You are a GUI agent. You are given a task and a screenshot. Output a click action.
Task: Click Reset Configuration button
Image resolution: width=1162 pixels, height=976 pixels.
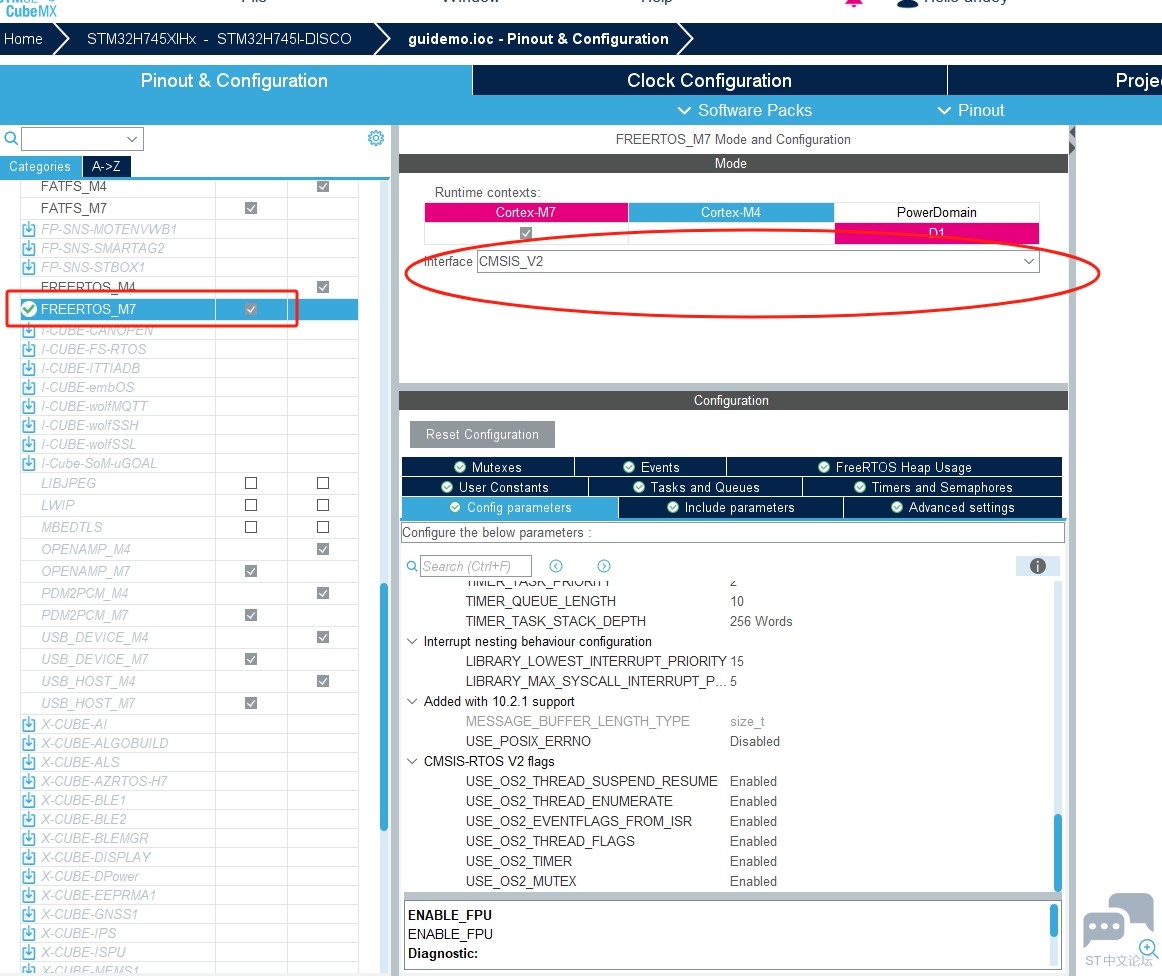pos(482,434)
